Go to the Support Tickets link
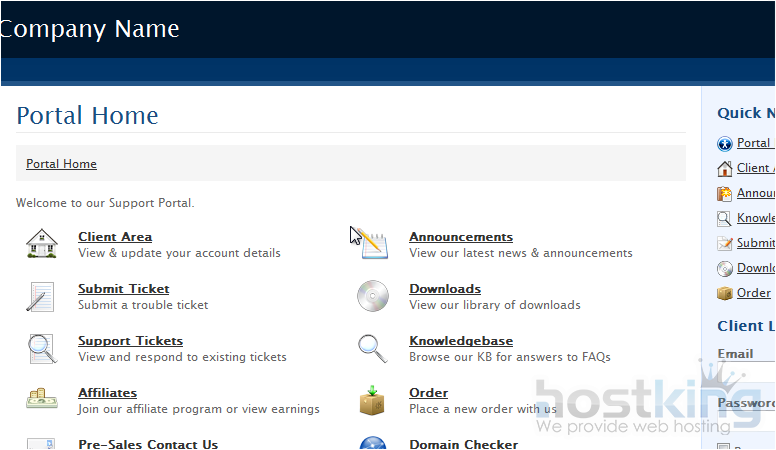The image size is (776, 450). (x=130, y=341)
